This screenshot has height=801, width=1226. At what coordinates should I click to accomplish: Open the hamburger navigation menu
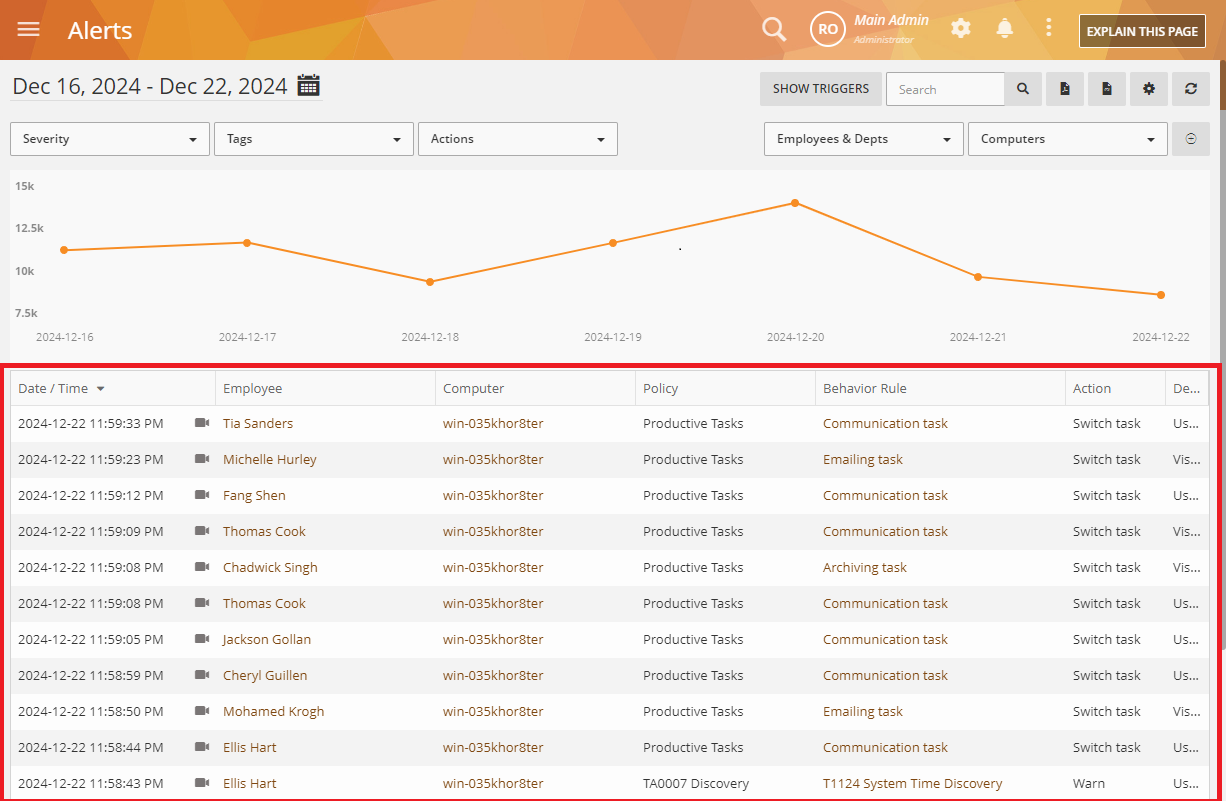[29, 29]
